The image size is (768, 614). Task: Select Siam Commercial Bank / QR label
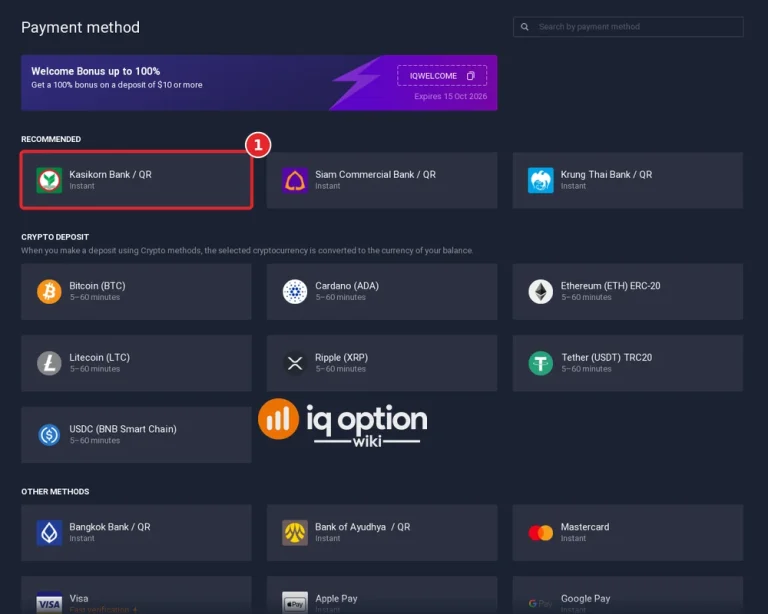pyautogui.click(x=375, y=174)
